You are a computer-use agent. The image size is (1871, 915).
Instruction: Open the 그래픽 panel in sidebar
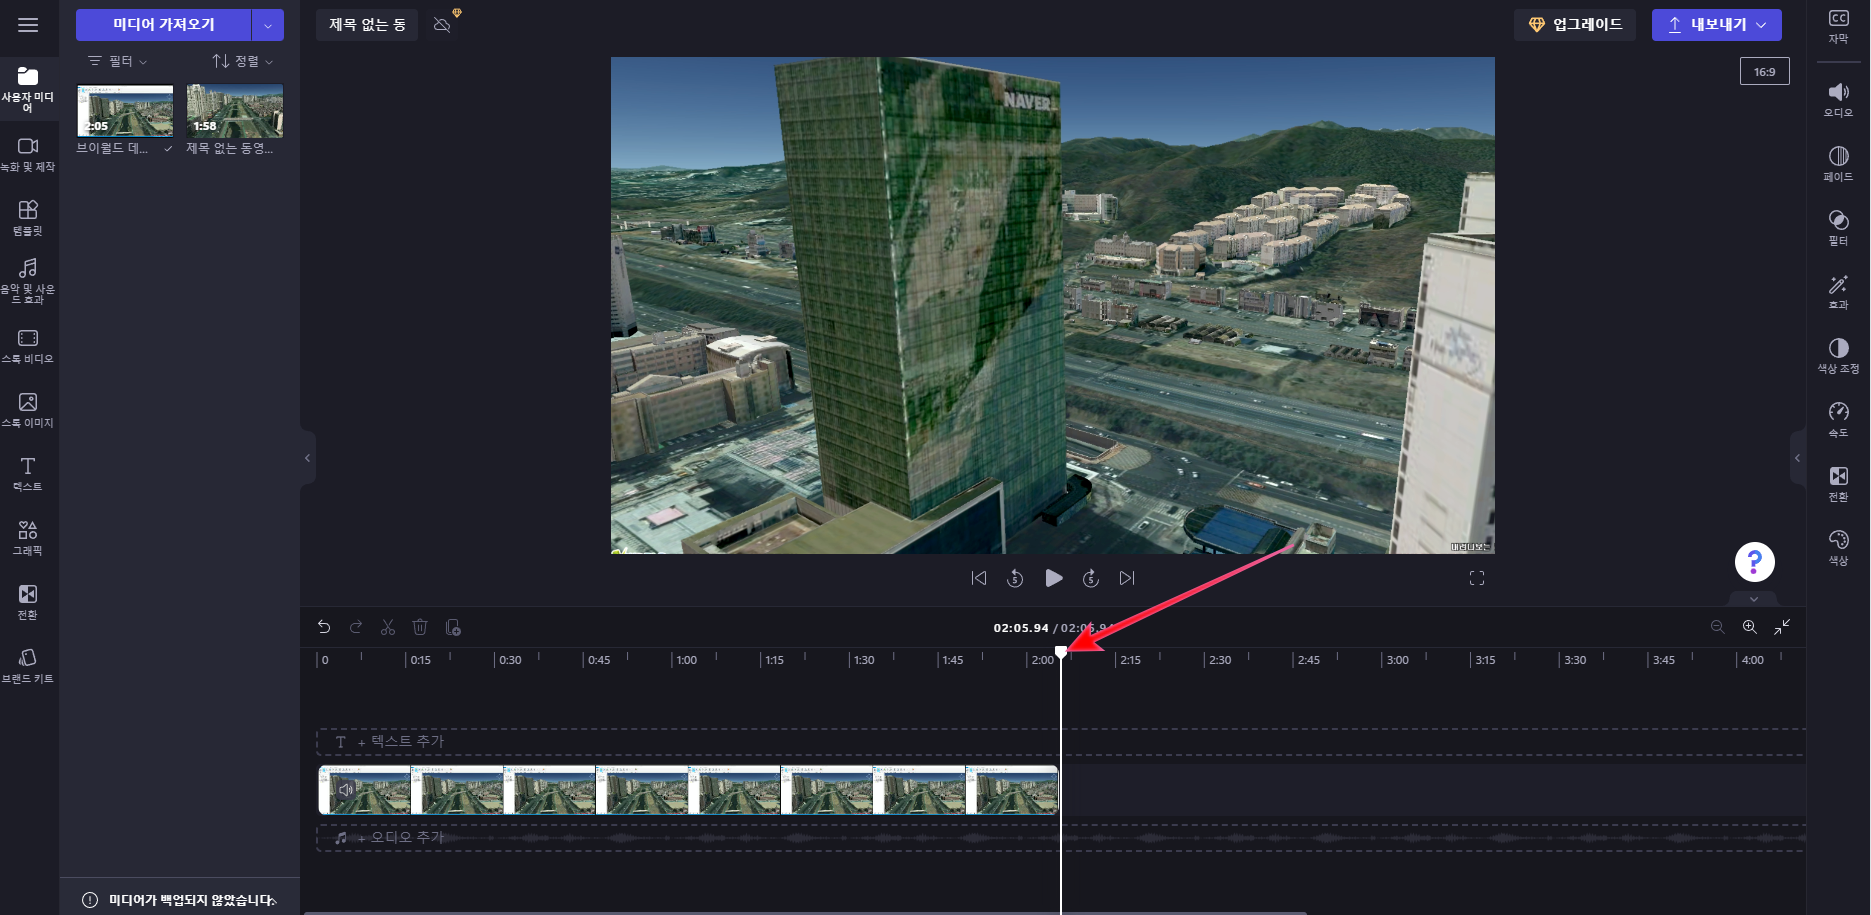pyautogui.click(x=28, y=538)
